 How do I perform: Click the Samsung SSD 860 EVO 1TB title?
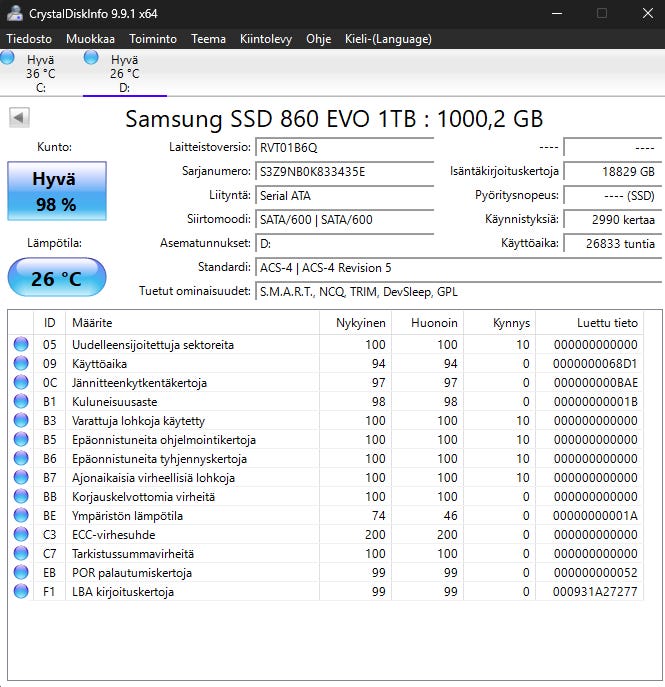(x=334, y=118)
